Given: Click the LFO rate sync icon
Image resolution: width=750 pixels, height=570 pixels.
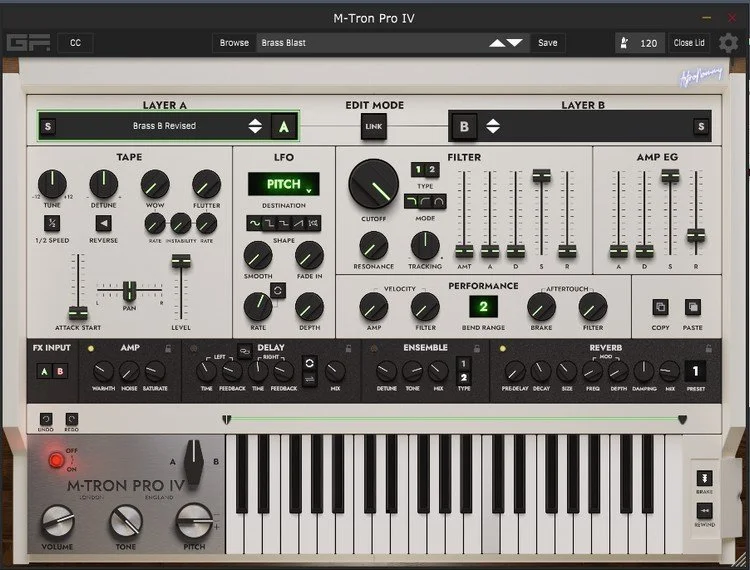Looking at the screenshot, I should click(278, 290).
